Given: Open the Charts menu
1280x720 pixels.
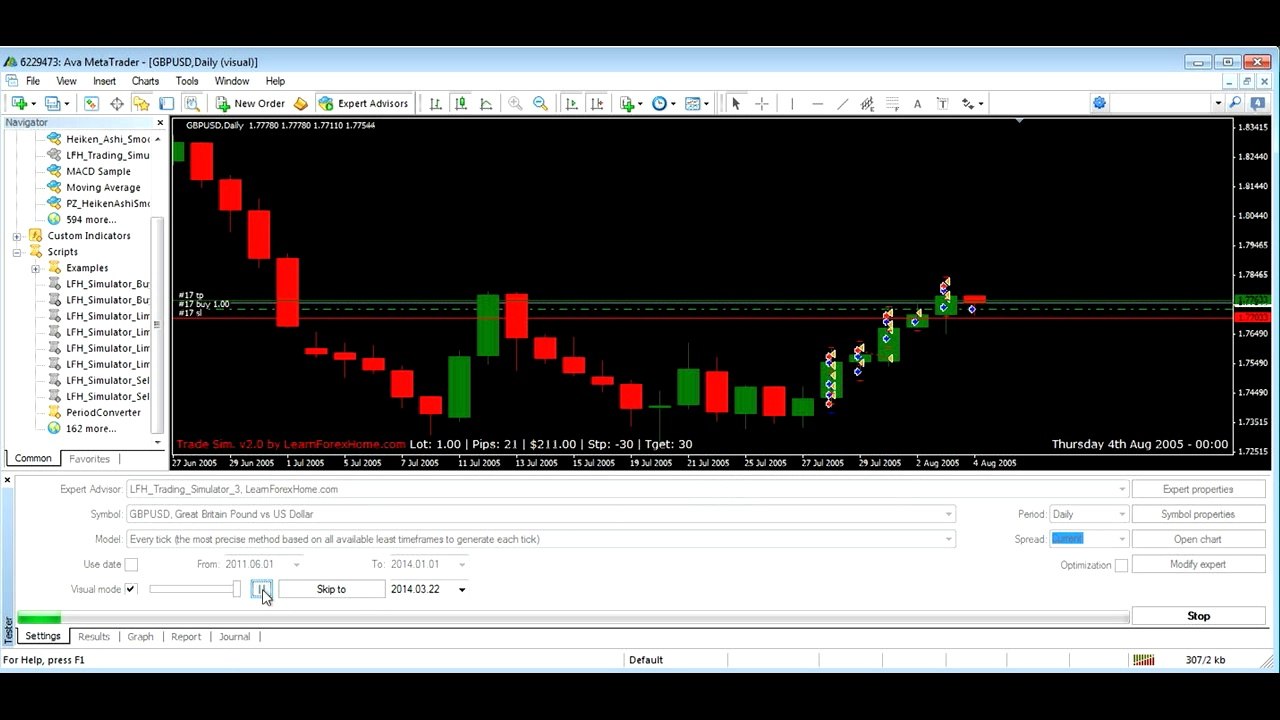Looking at the screenshot, I should tap(145, 81).
